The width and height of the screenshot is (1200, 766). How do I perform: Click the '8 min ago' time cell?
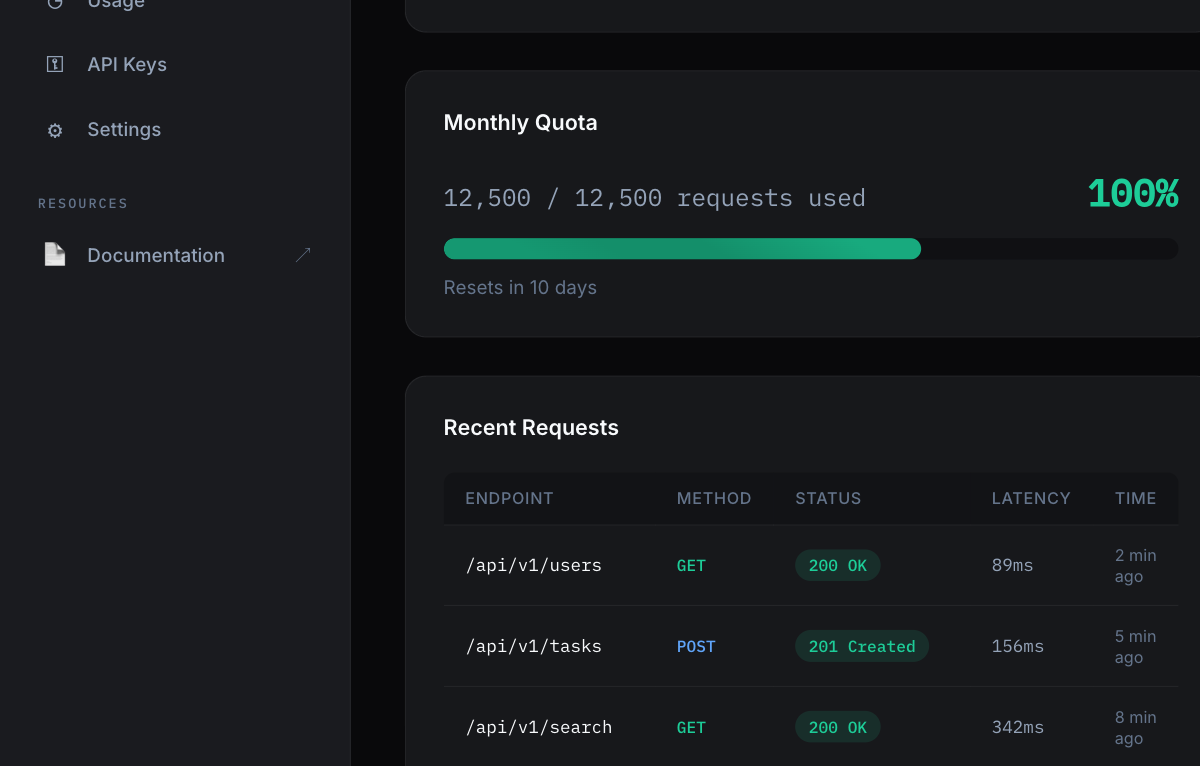click(1136, 728)
